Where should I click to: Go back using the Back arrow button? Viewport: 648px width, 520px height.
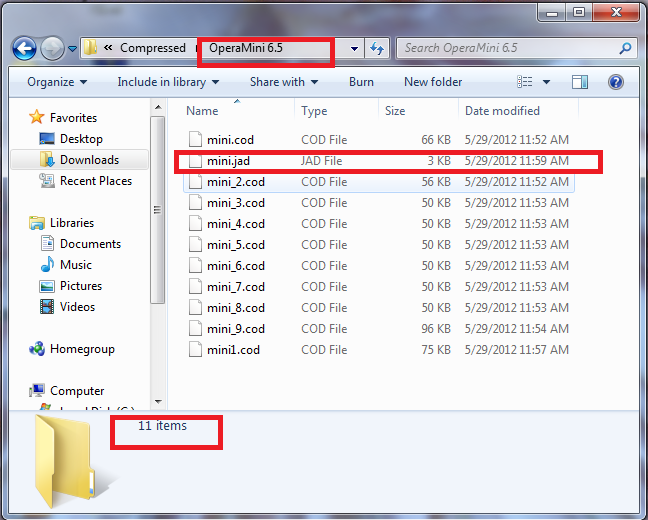pyautogui.click(x=24, y=48)
